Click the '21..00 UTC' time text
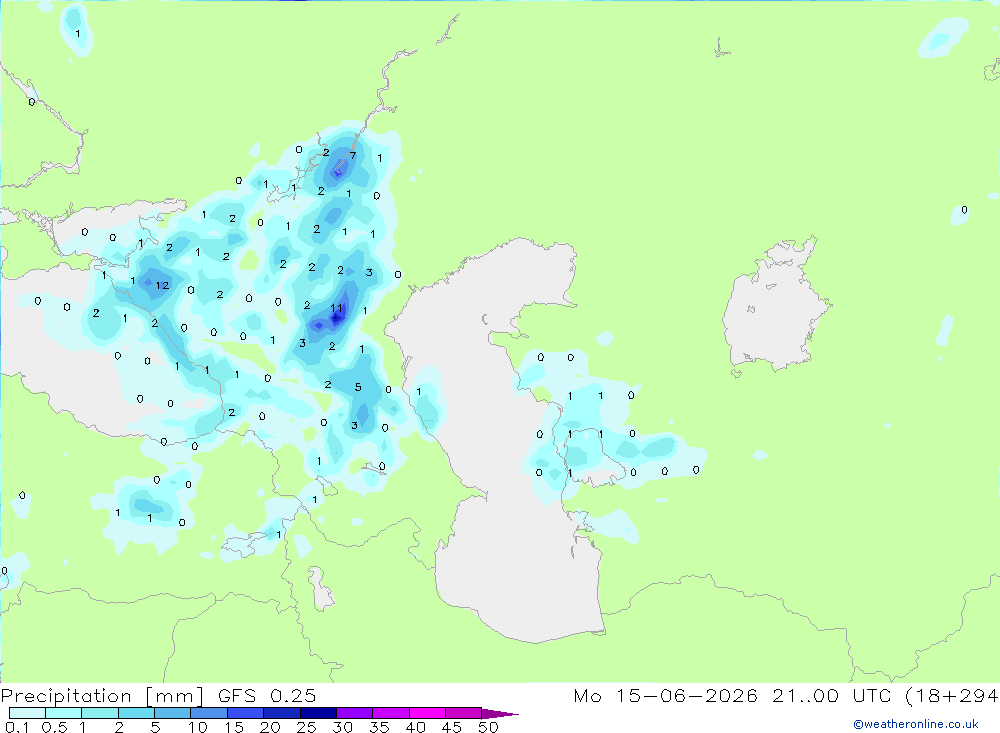 click(831, 696)
